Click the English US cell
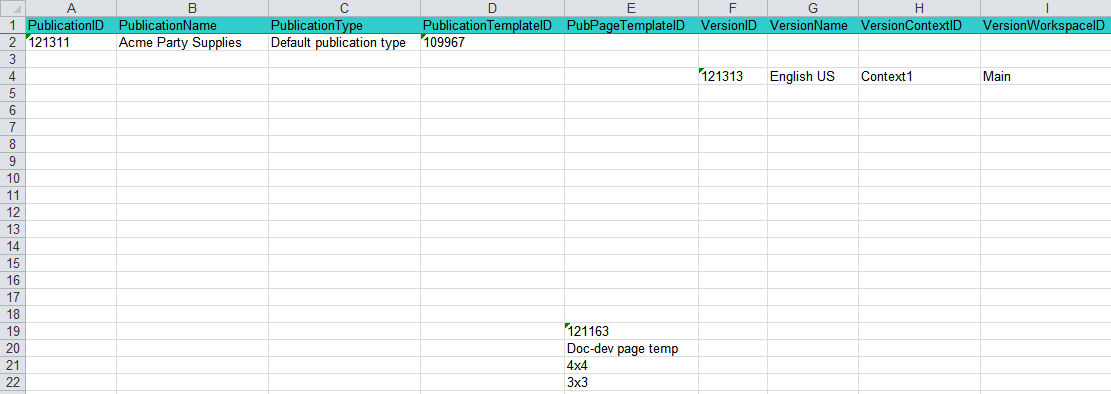This screenshot has height=394, width=1111. (x=813, y=77)
